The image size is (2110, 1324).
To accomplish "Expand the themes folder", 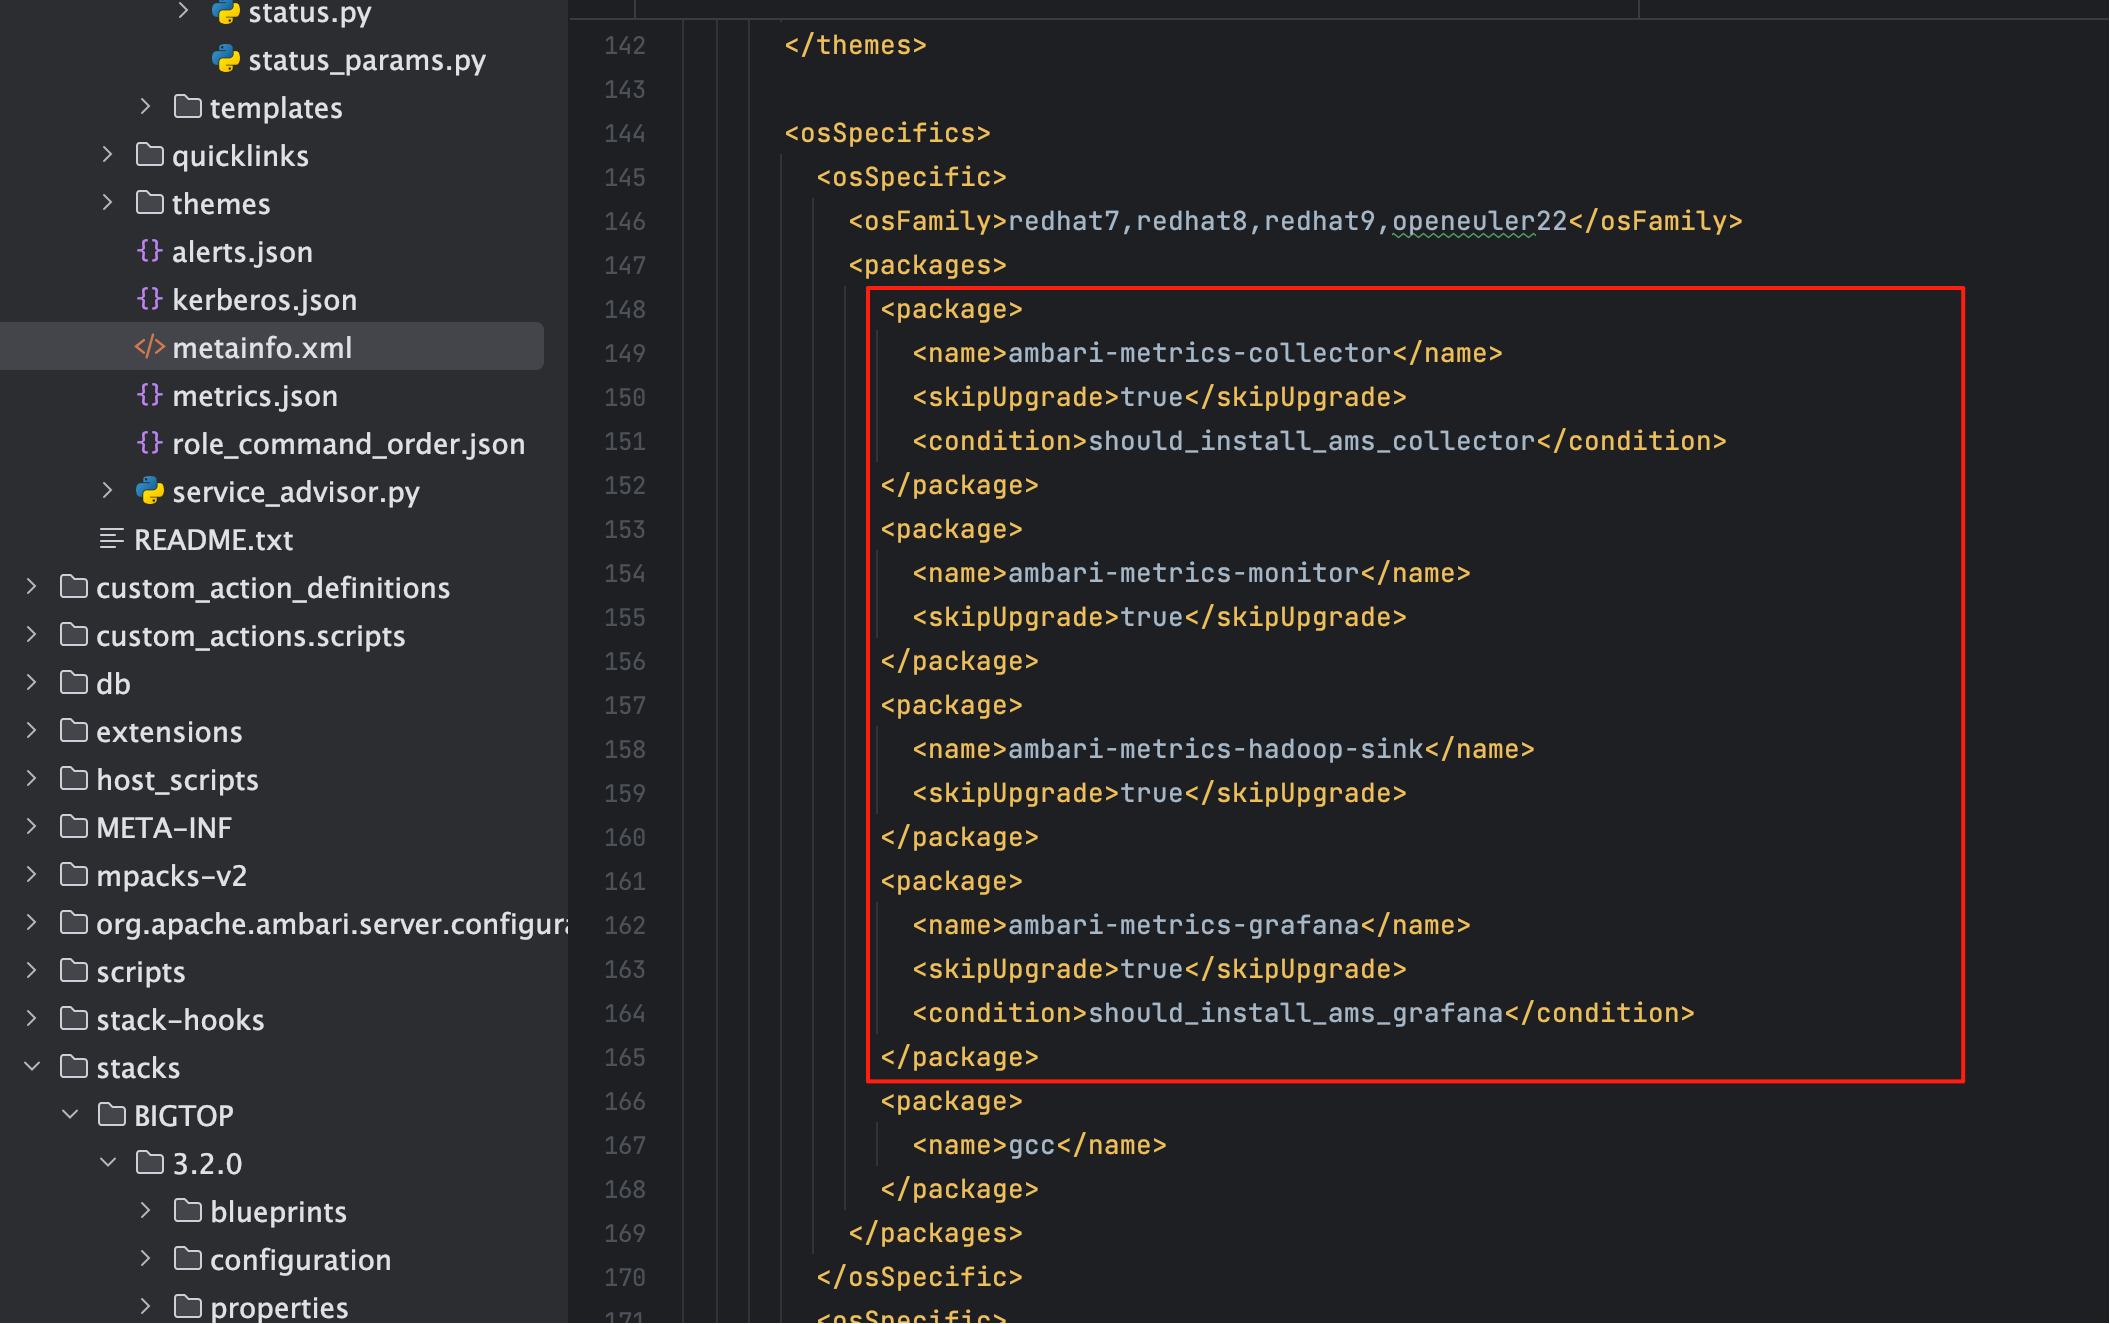I will click(x=108, y=203).
